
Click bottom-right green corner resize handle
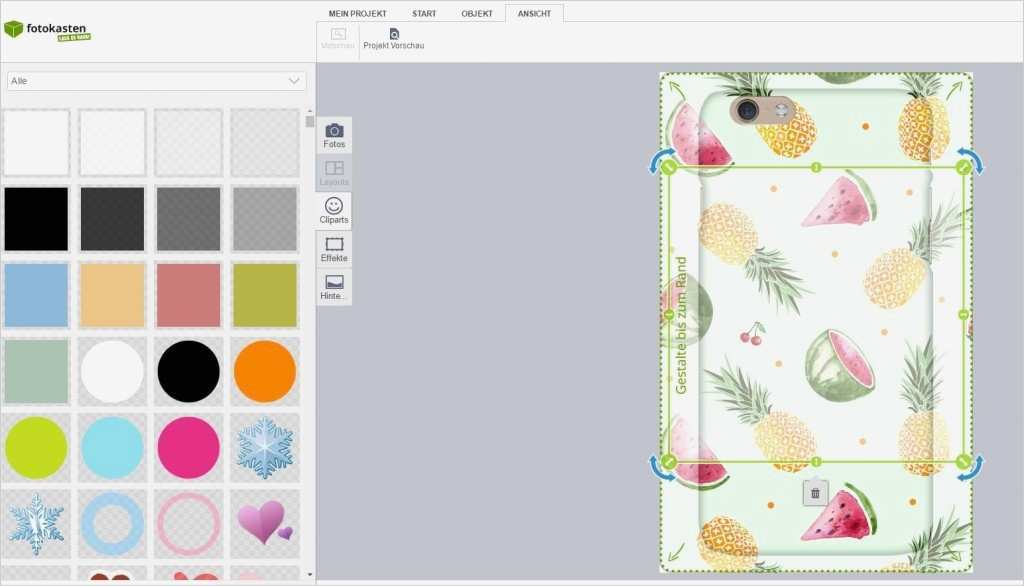(x=963, y=461)
